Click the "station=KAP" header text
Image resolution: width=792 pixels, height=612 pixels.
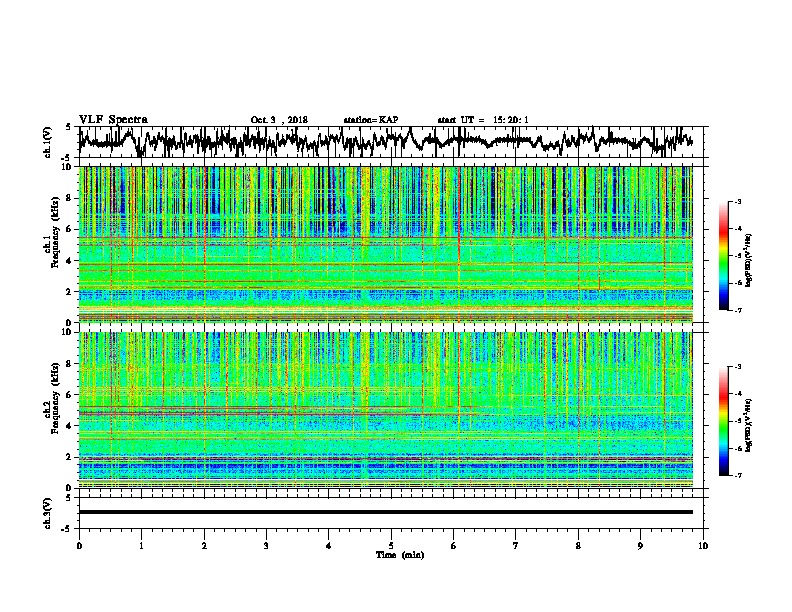pos(371,120)
